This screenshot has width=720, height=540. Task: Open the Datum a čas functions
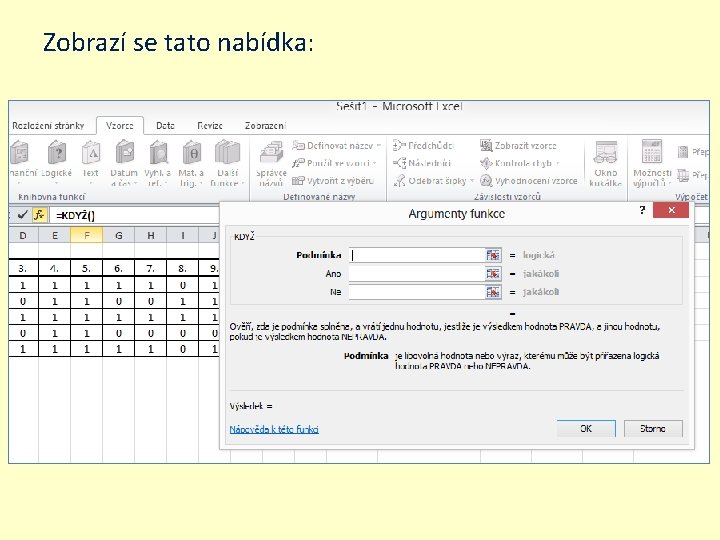(x=124, y=163)
